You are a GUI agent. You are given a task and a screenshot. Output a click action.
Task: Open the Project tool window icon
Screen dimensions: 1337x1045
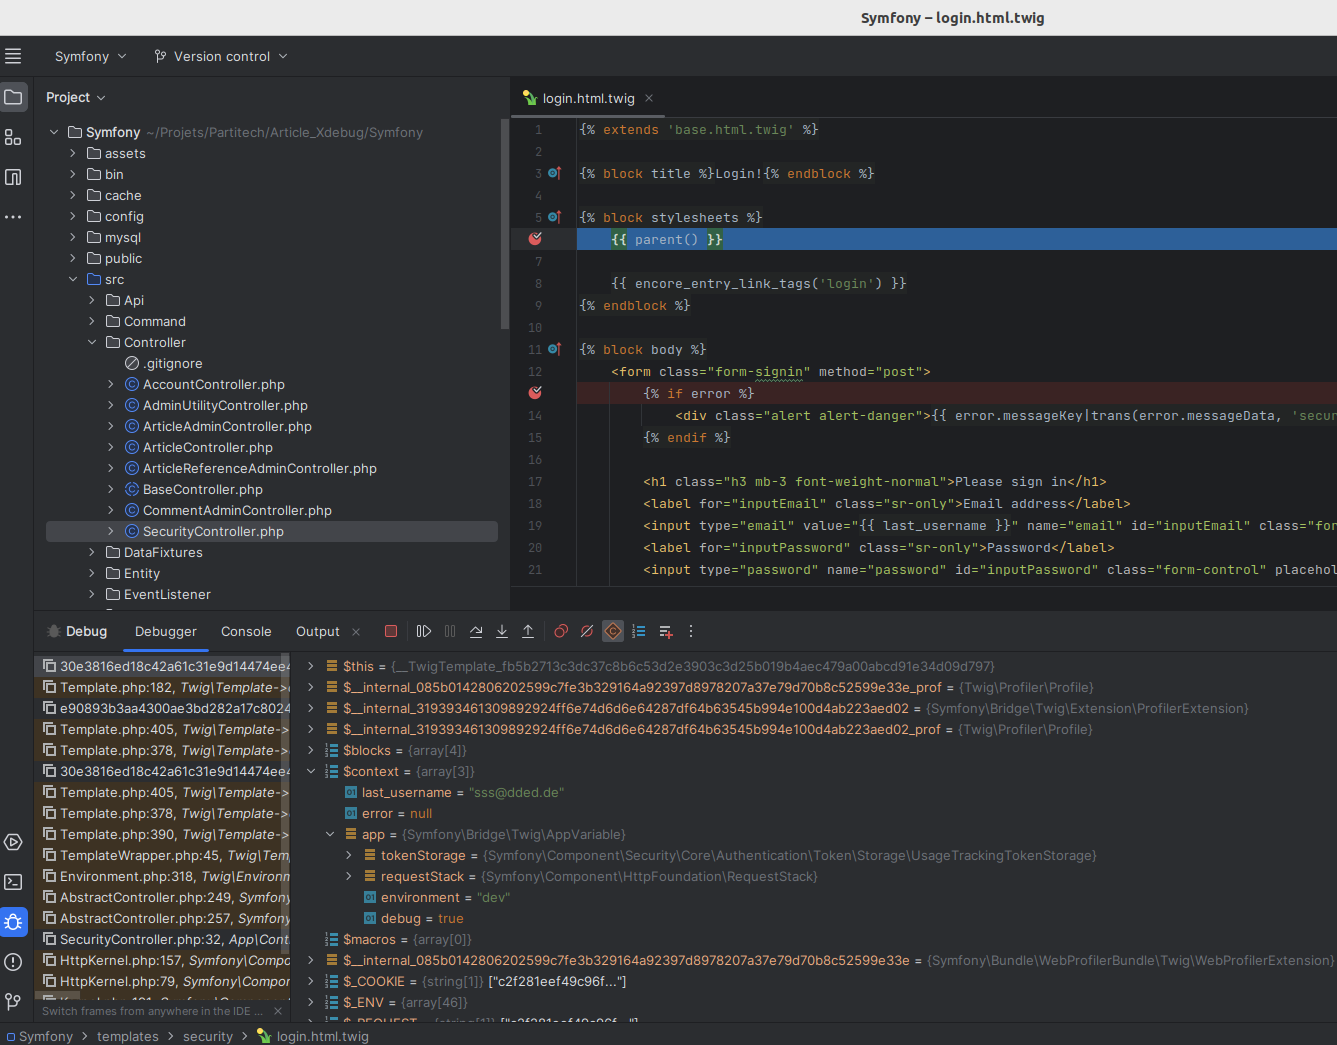pyautogui.click(x=13, y=97)
